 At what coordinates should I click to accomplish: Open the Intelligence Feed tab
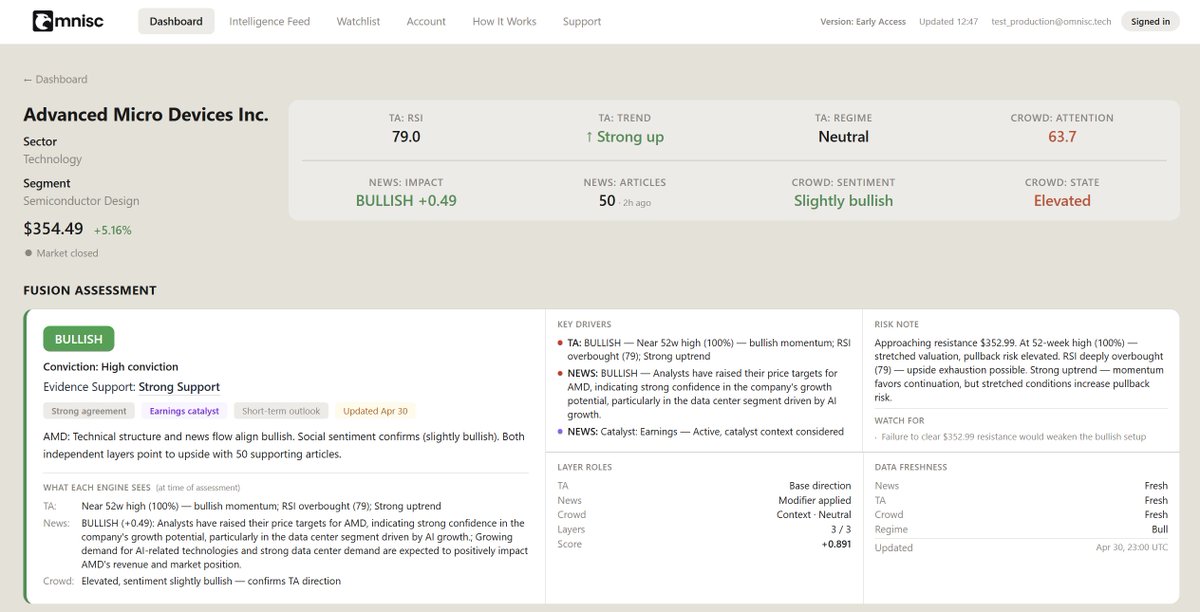pyautogui.click(x=270, y=21)
